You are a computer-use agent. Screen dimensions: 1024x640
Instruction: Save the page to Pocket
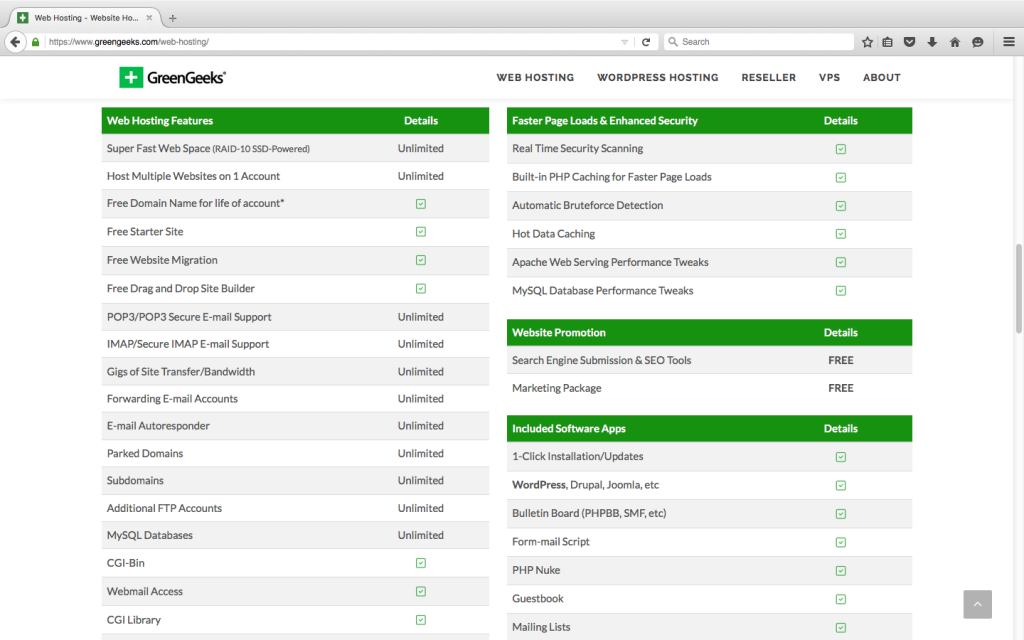910,42
